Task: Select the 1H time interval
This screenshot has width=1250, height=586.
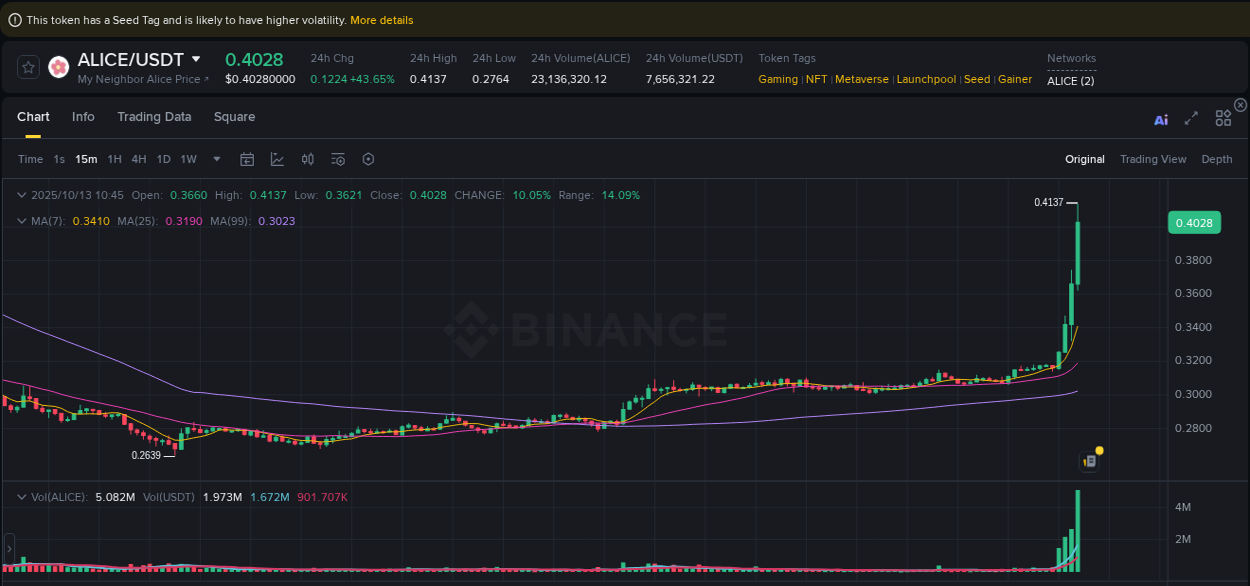Action: coord(114,159)
